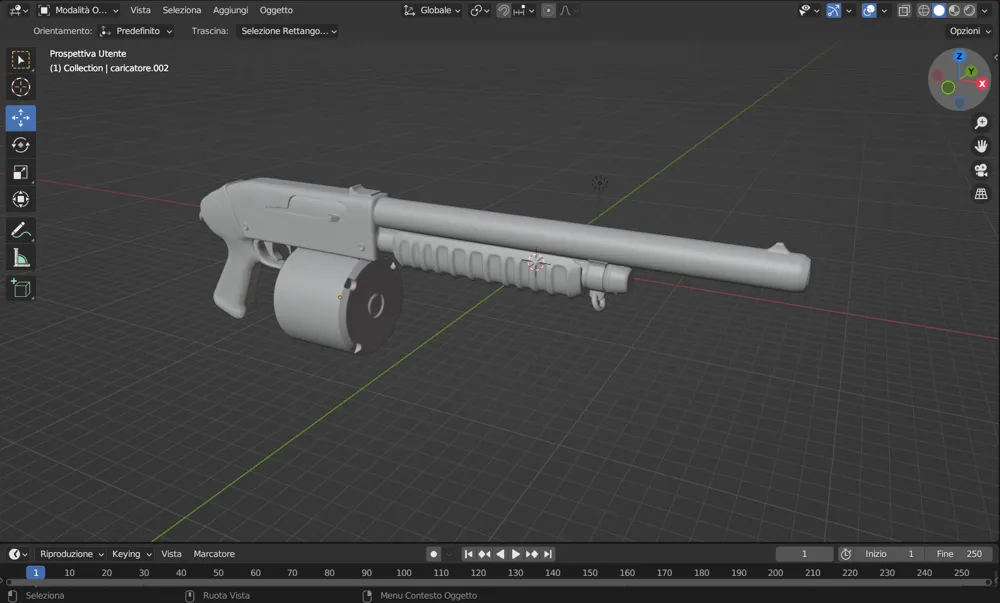Click the Transform tool icon
Screen dimensions: 1000x603
pyautogui.click(x=20, y=199)
